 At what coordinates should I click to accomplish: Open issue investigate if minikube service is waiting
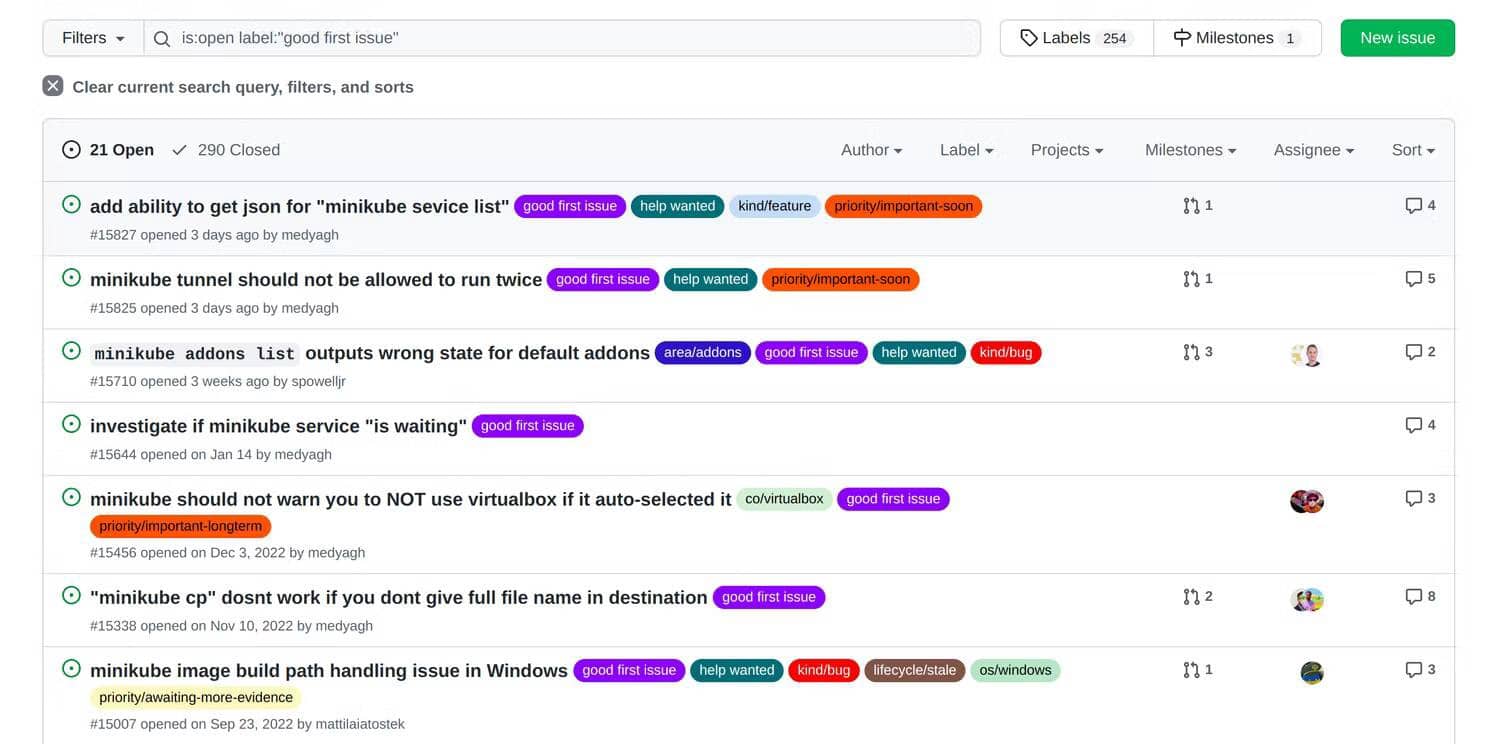click(x=278, y=426)
